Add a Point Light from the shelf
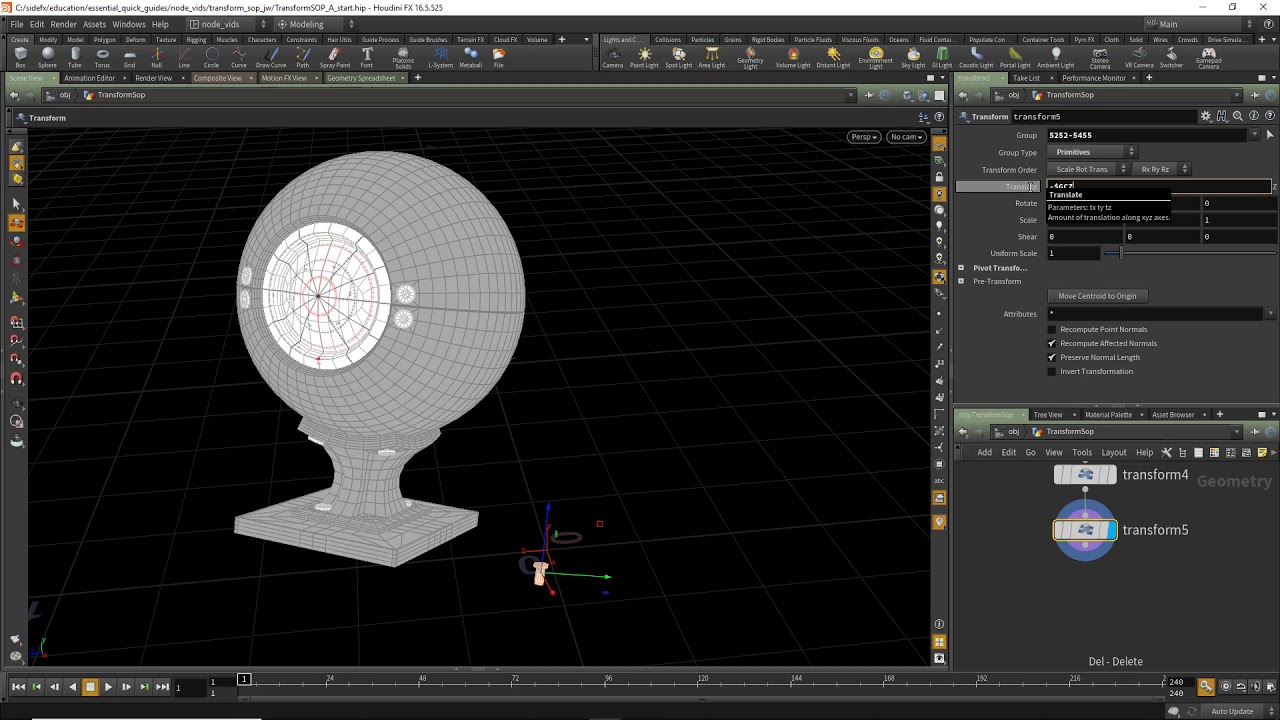This screenshot has height=720, width=1280. 644,58
